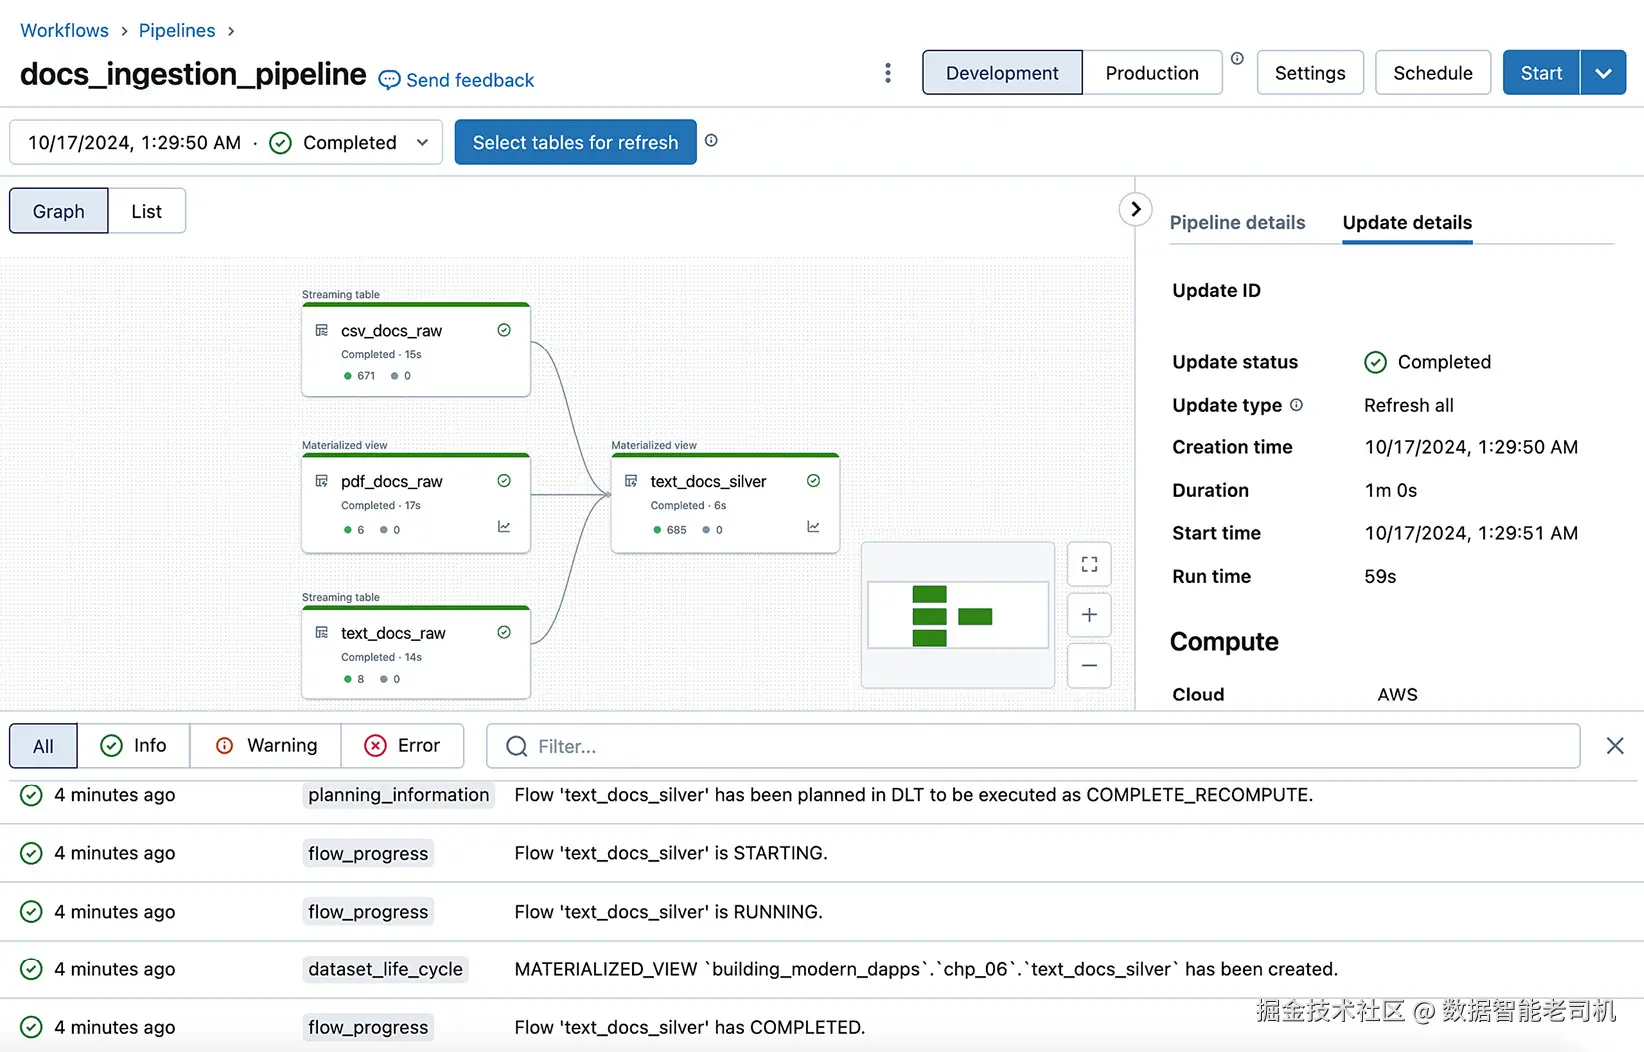Click the Send feedback chat icon
1644x1052 pixels.
click(x=389, y=80)
